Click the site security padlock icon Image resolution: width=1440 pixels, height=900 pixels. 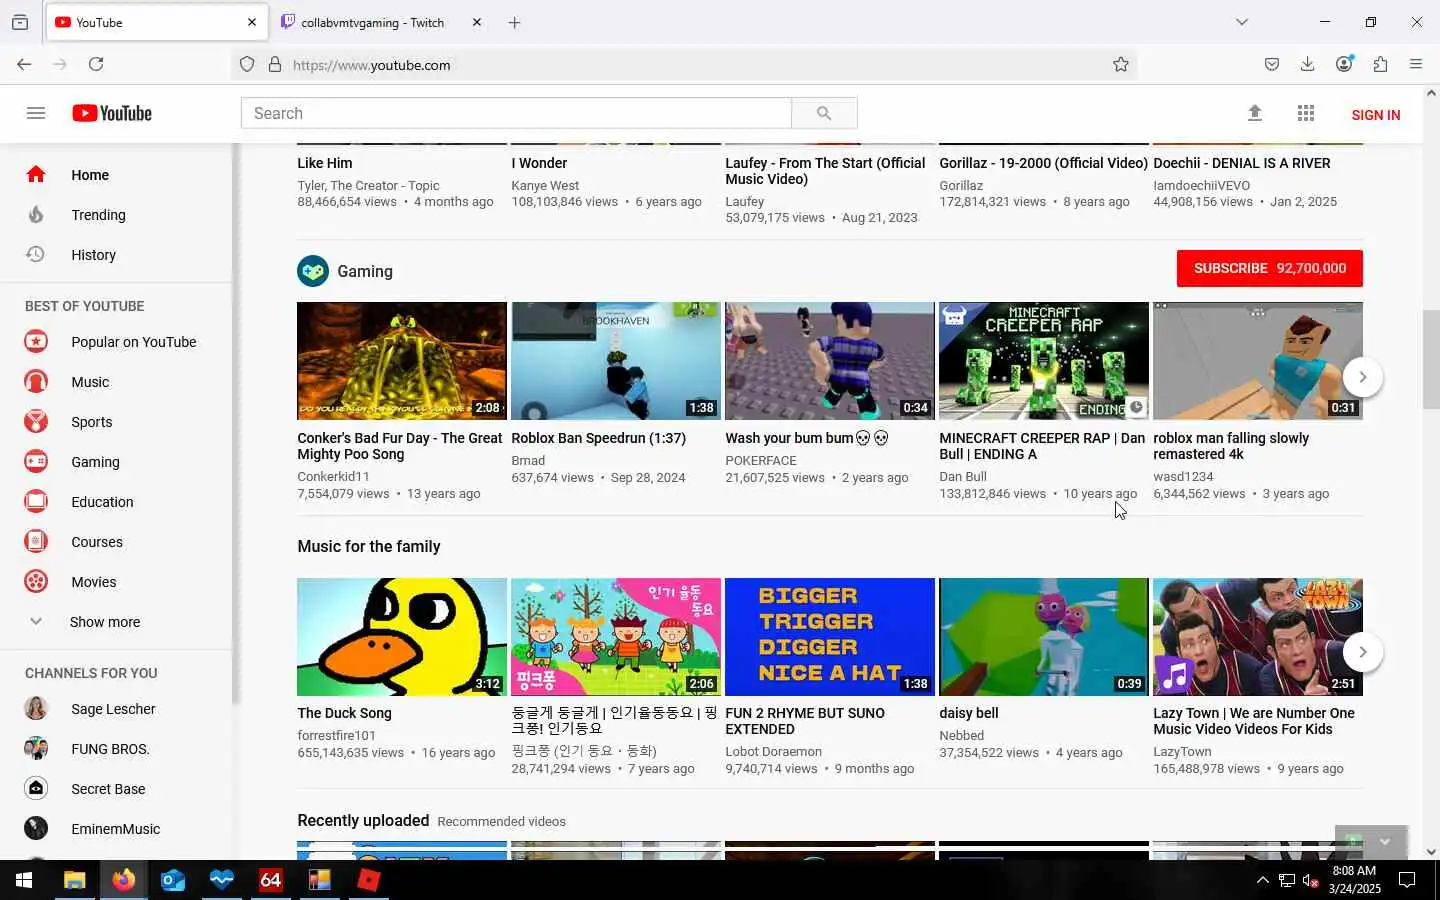point(275,64)
